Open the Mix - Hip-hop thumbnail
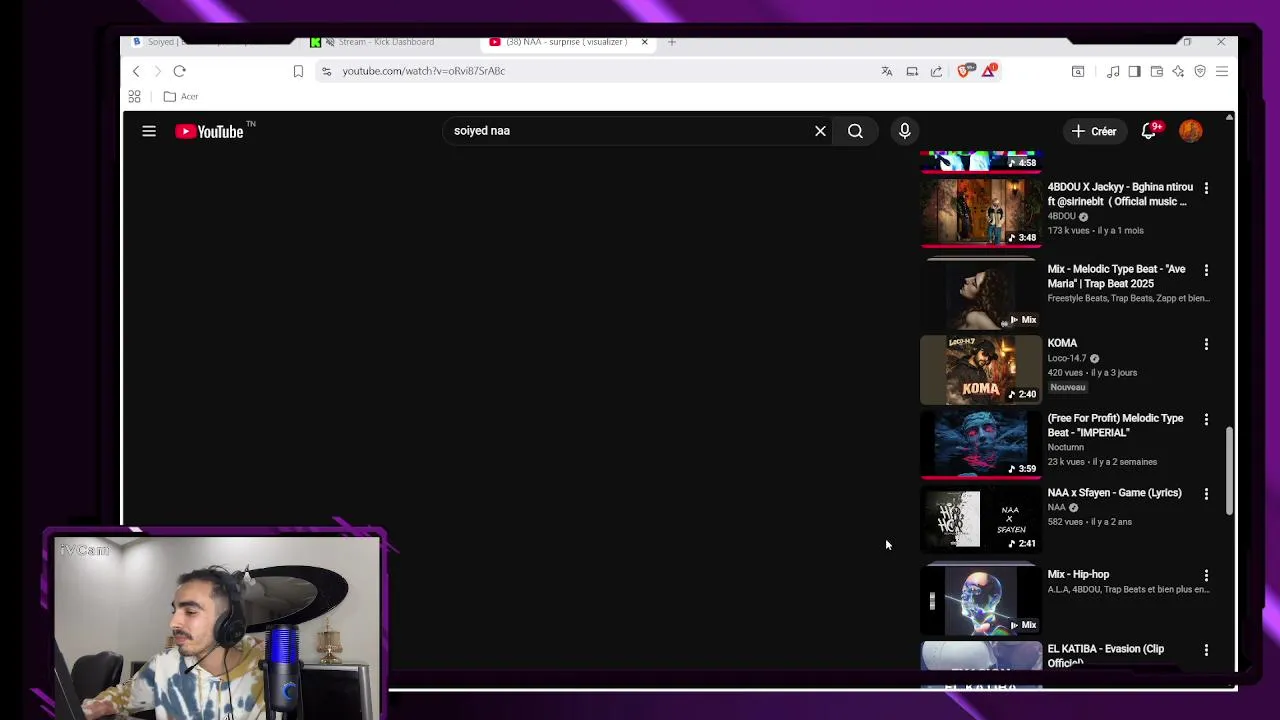Image resolution: width=1280 pixels, height=720 pixels. 981,600
